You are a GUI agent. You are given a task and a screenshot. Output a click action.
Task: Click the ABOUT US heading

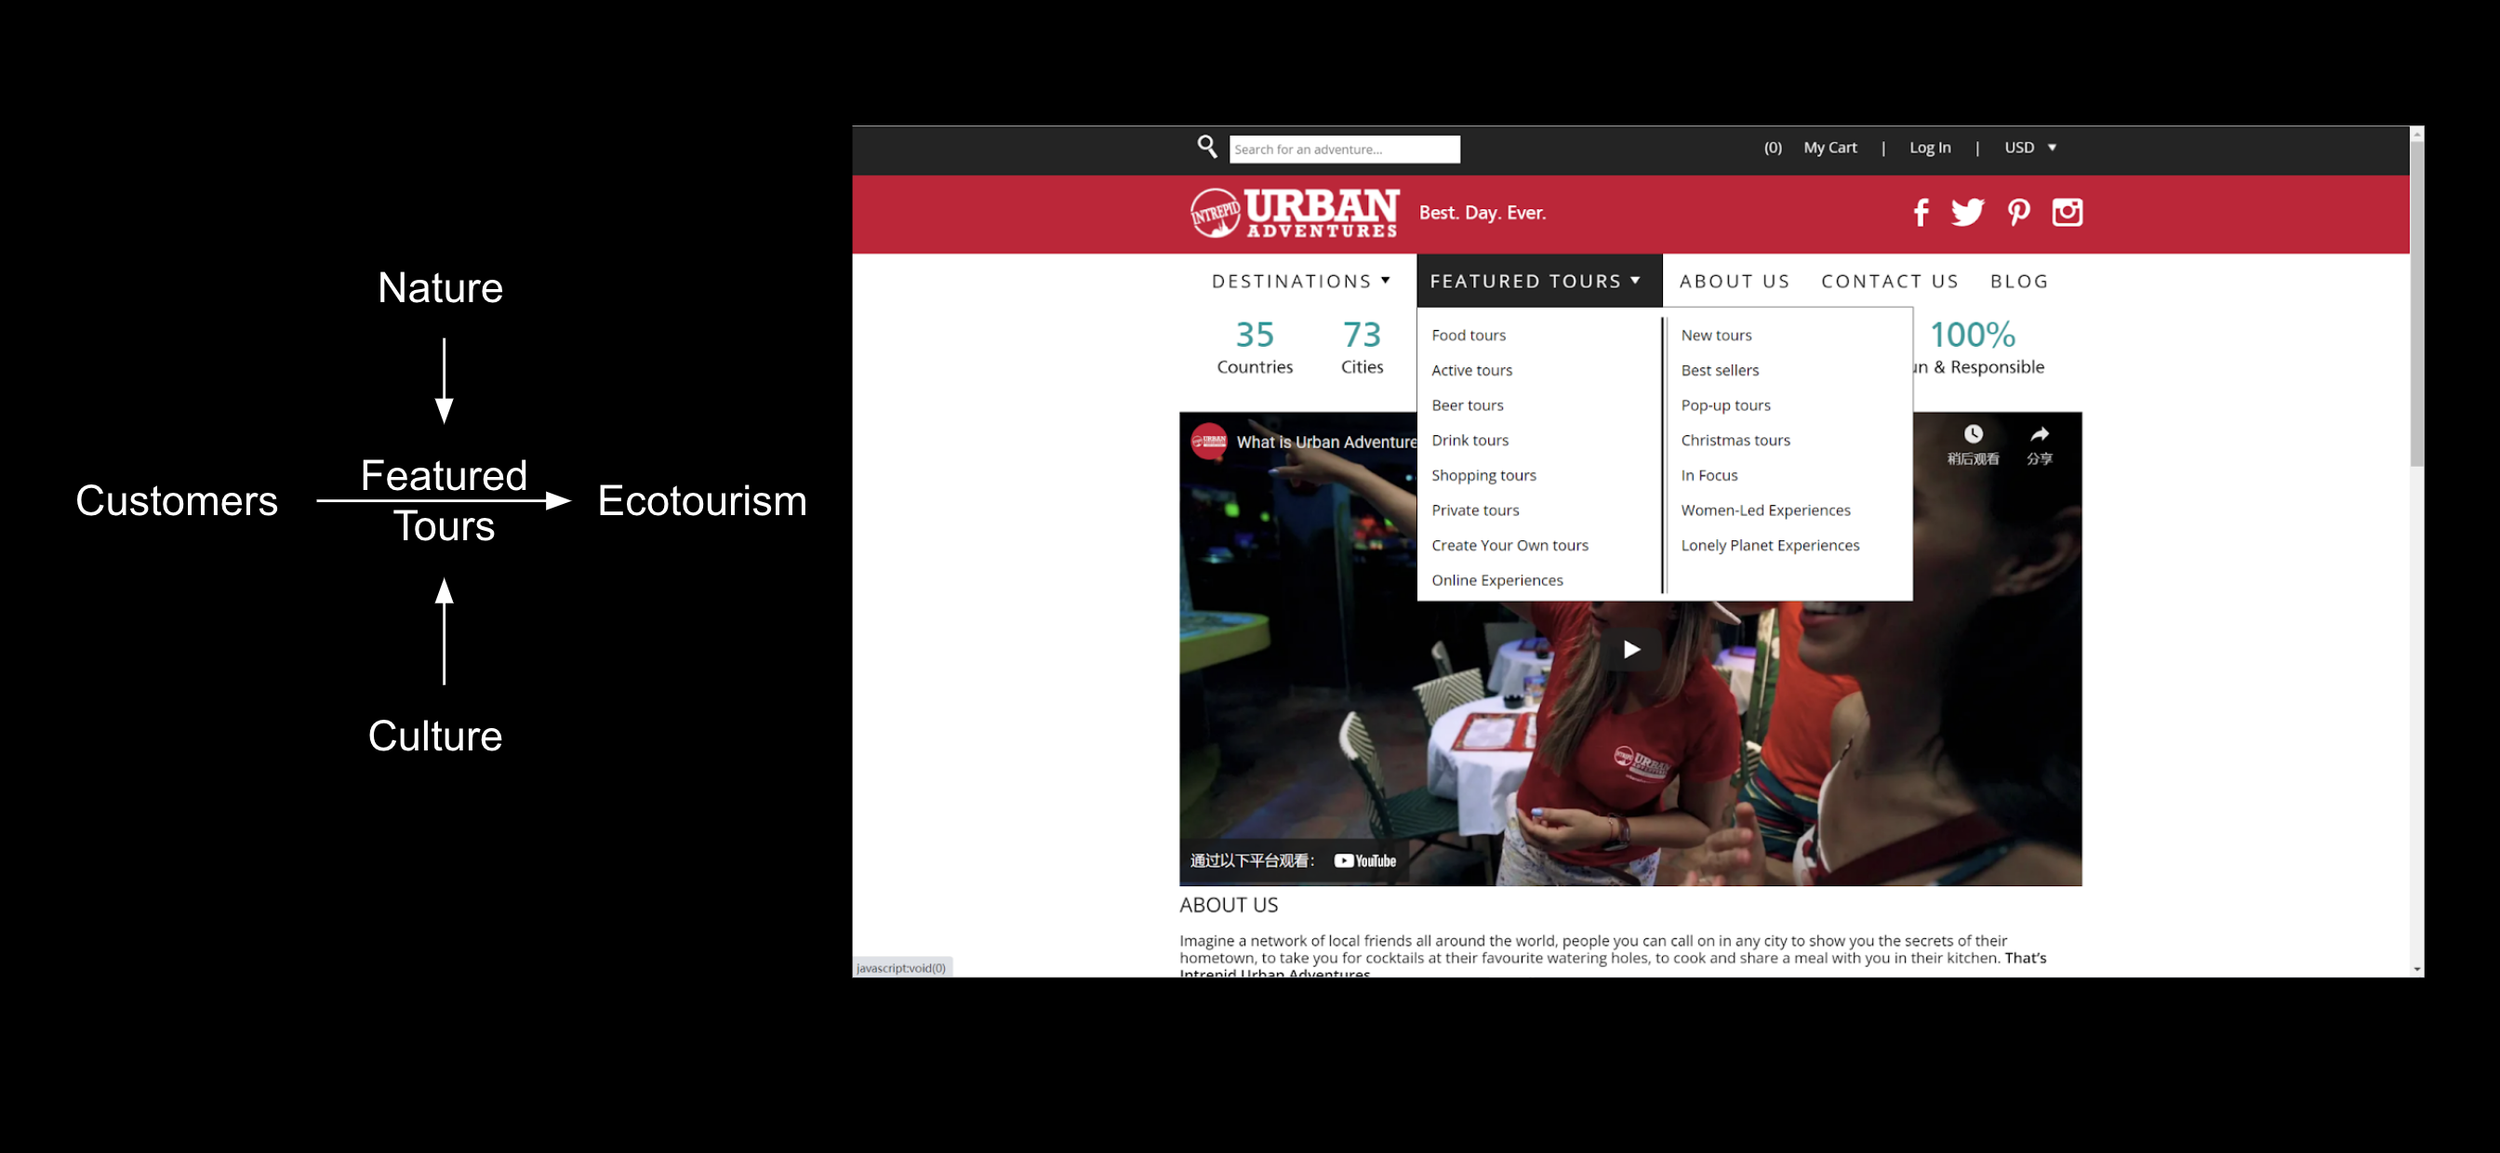1228,905
